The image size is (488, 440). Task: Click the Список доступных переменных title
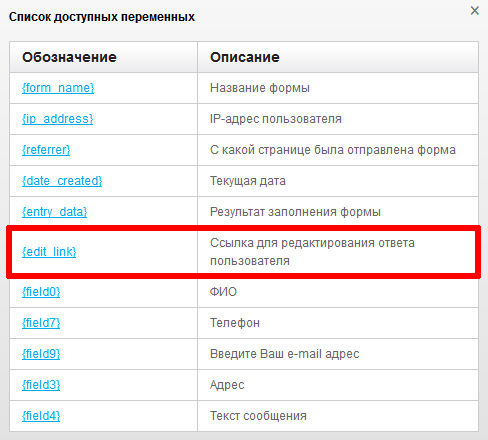[102, 17]
